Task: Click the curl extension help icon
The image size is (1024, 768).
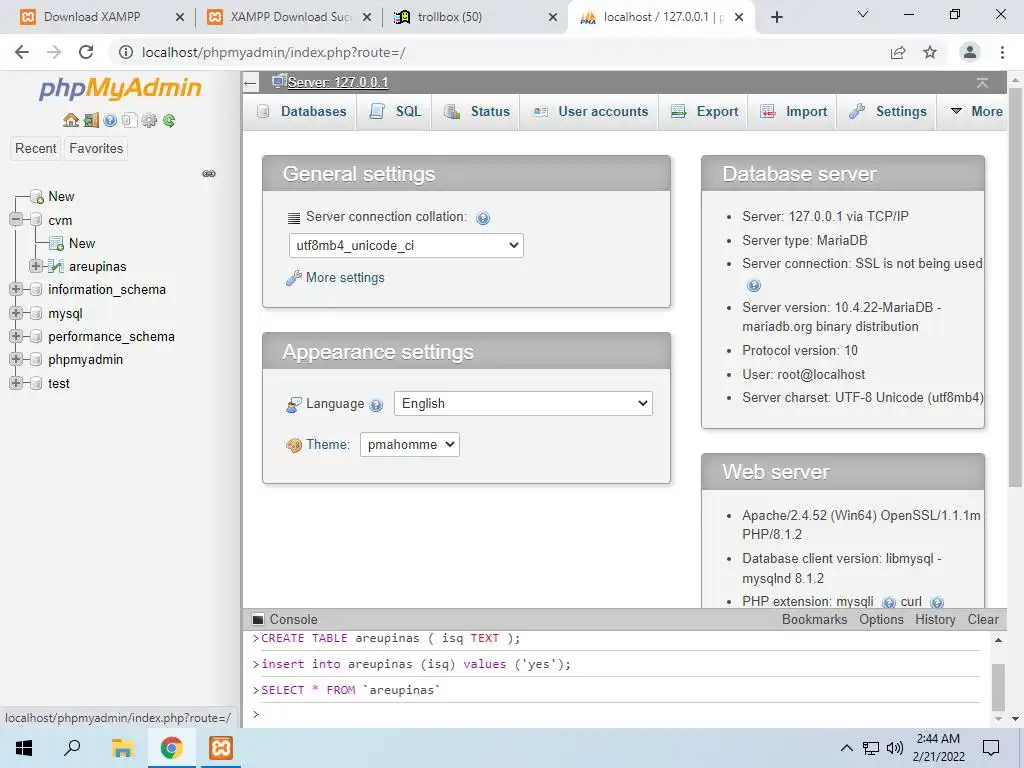Action: (x=937, y=602)
